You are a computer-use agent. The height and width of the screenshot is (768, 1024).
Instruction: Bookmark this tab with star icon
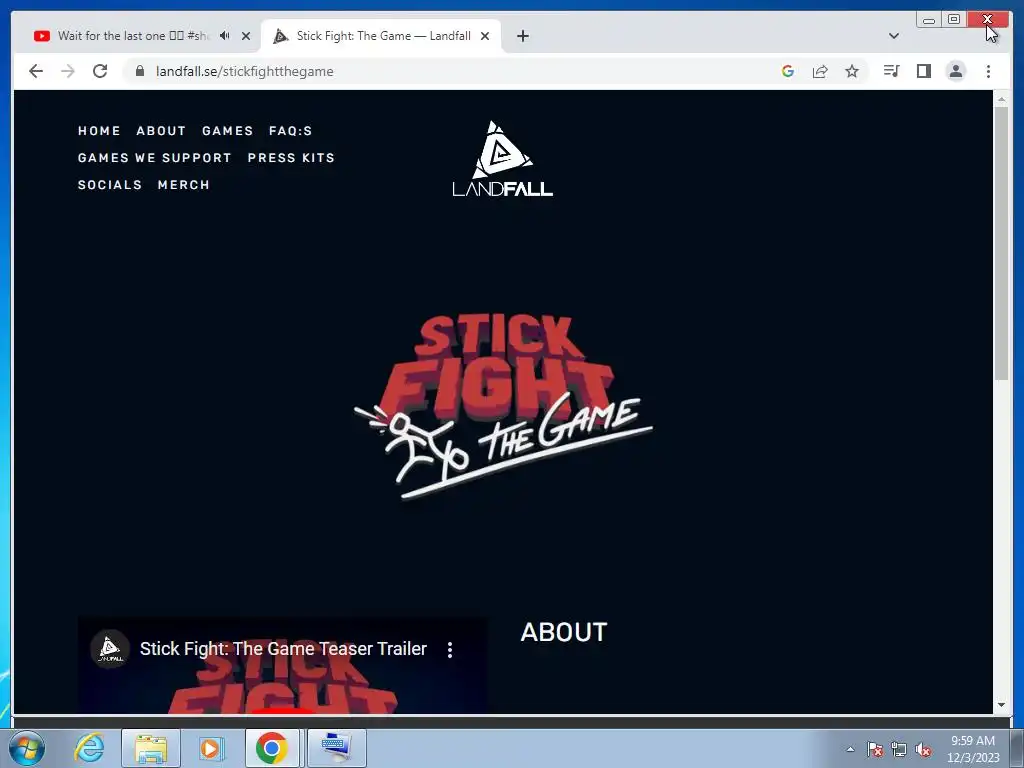tap(852, 71)
